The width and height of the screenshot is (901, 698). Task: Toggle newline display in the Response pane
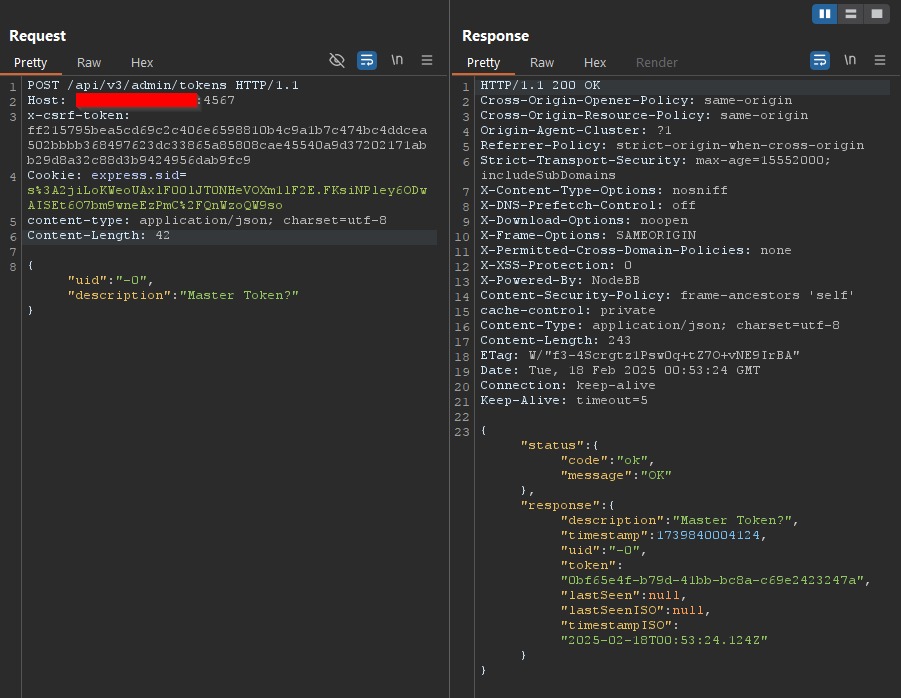click(848, 60)
